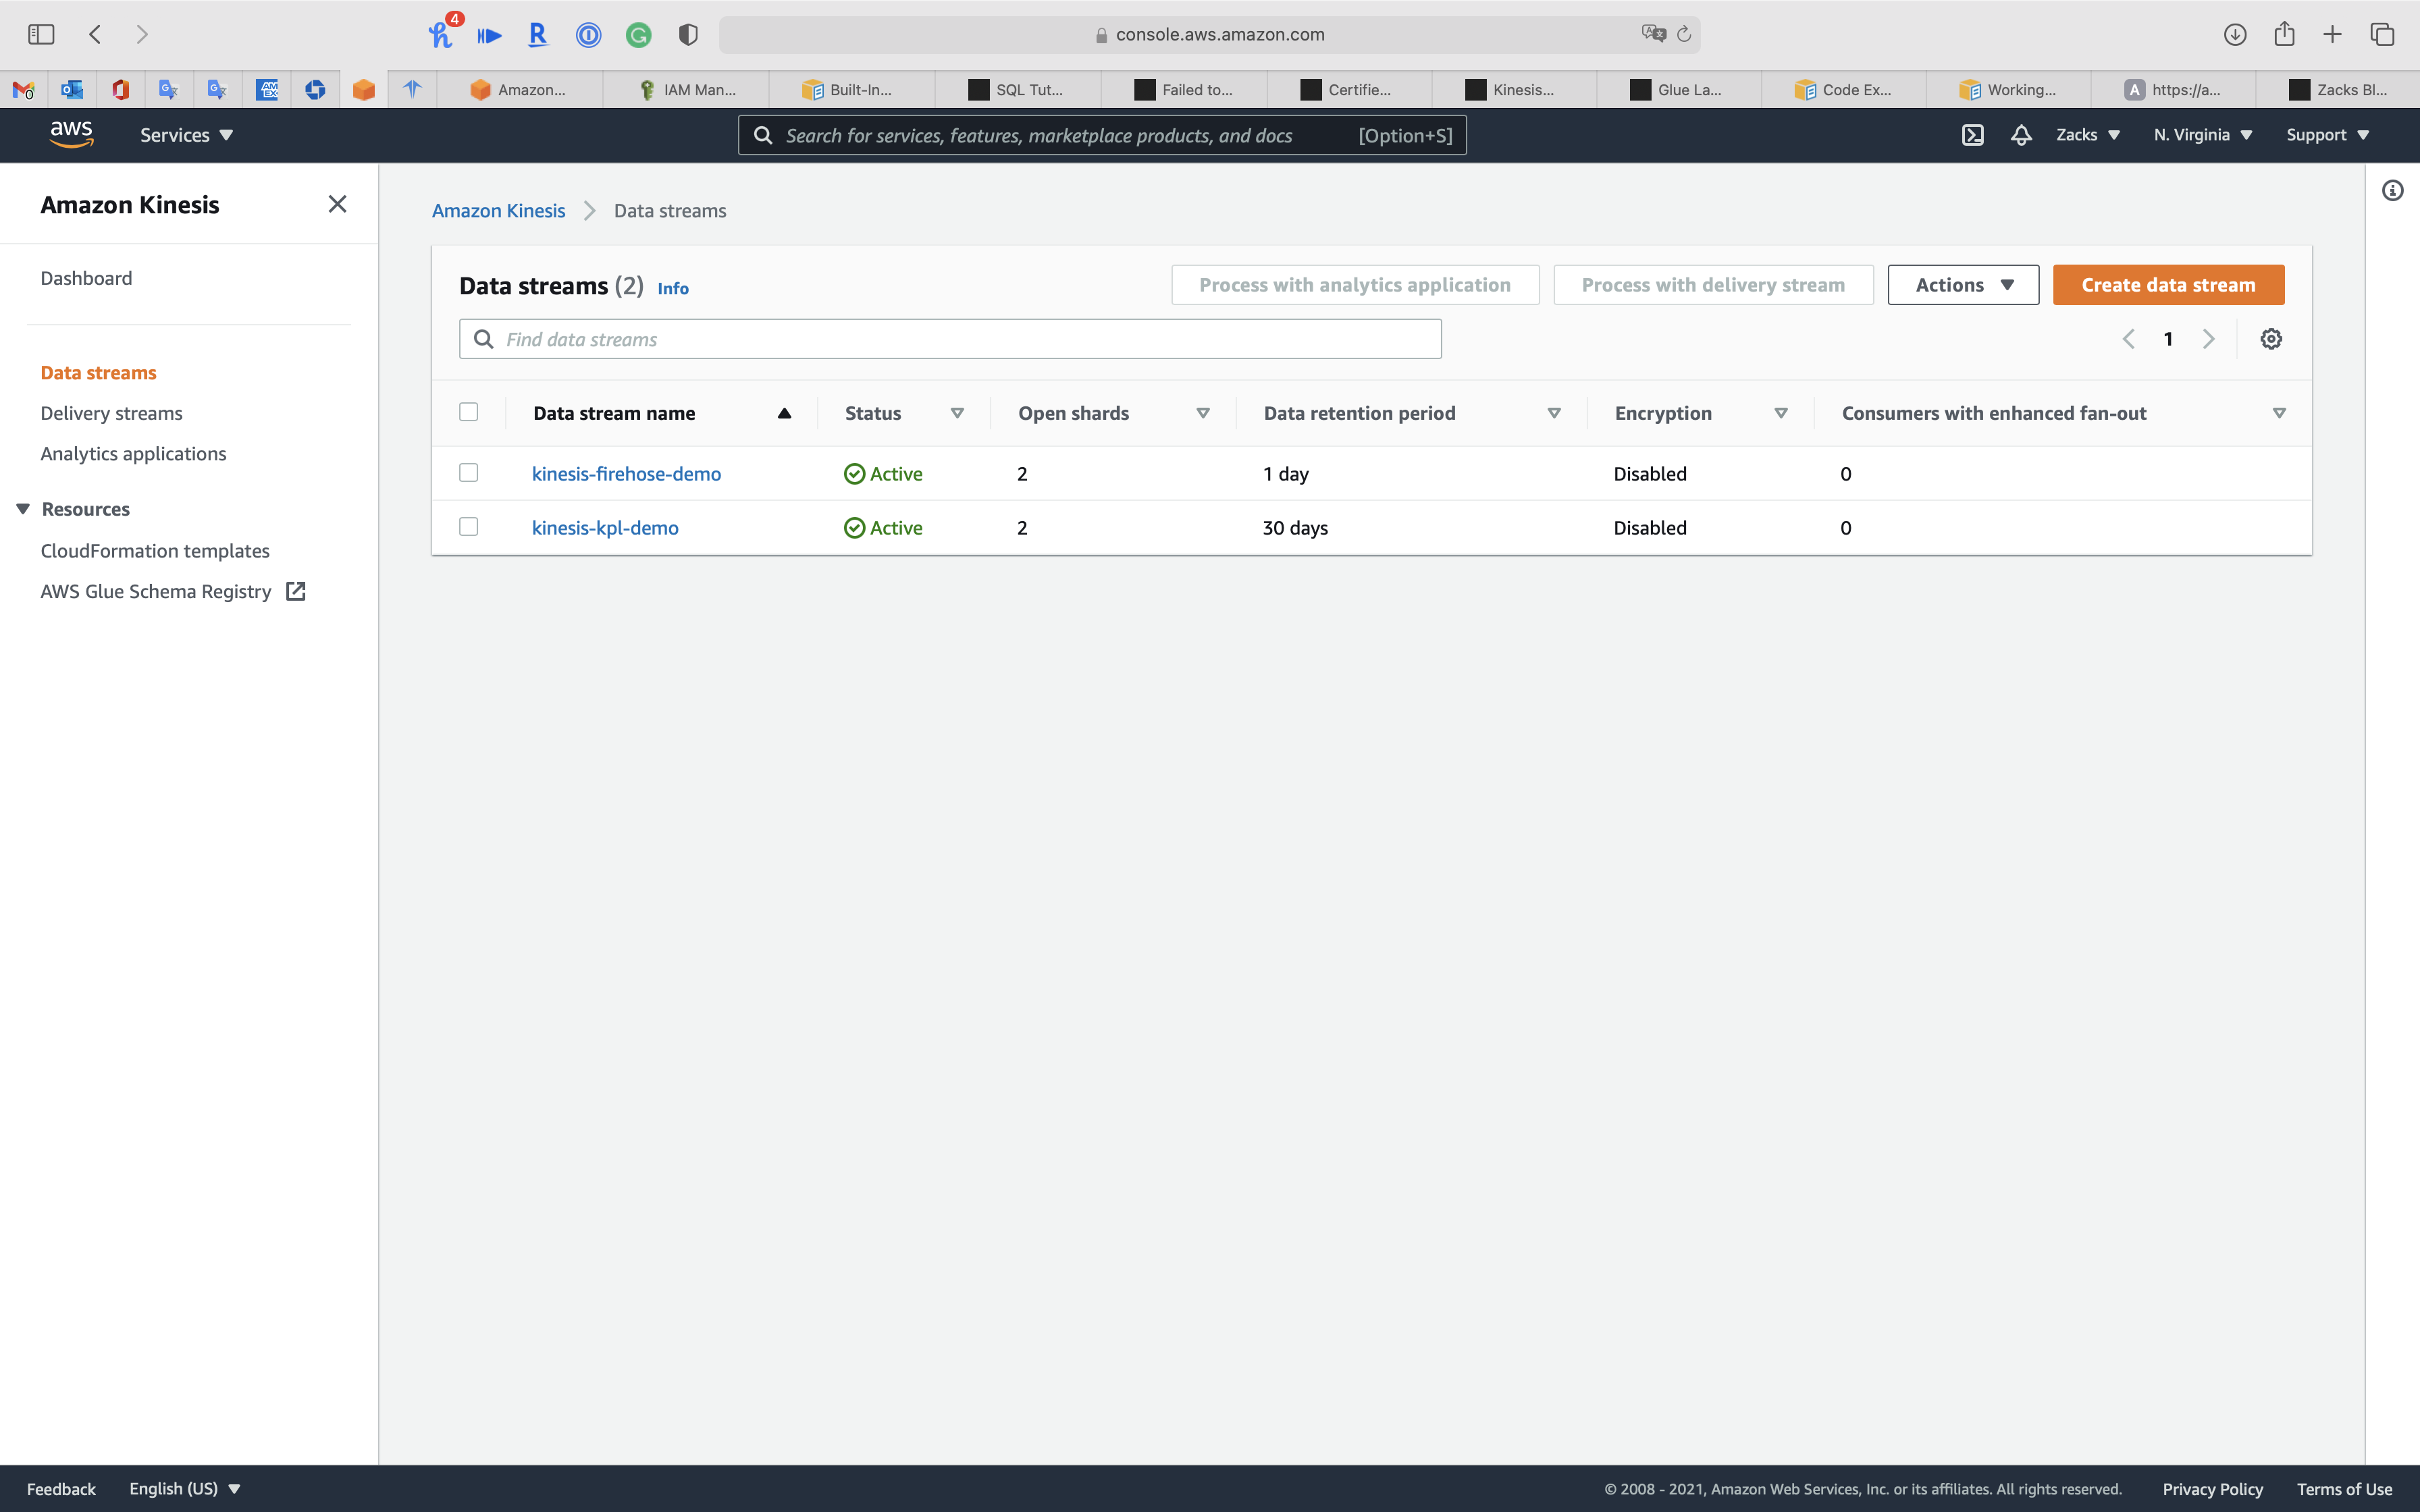Expand the N. Virginia region menu
Viewport: 2420px width, 1512px height.
(x=2202, y=135)
